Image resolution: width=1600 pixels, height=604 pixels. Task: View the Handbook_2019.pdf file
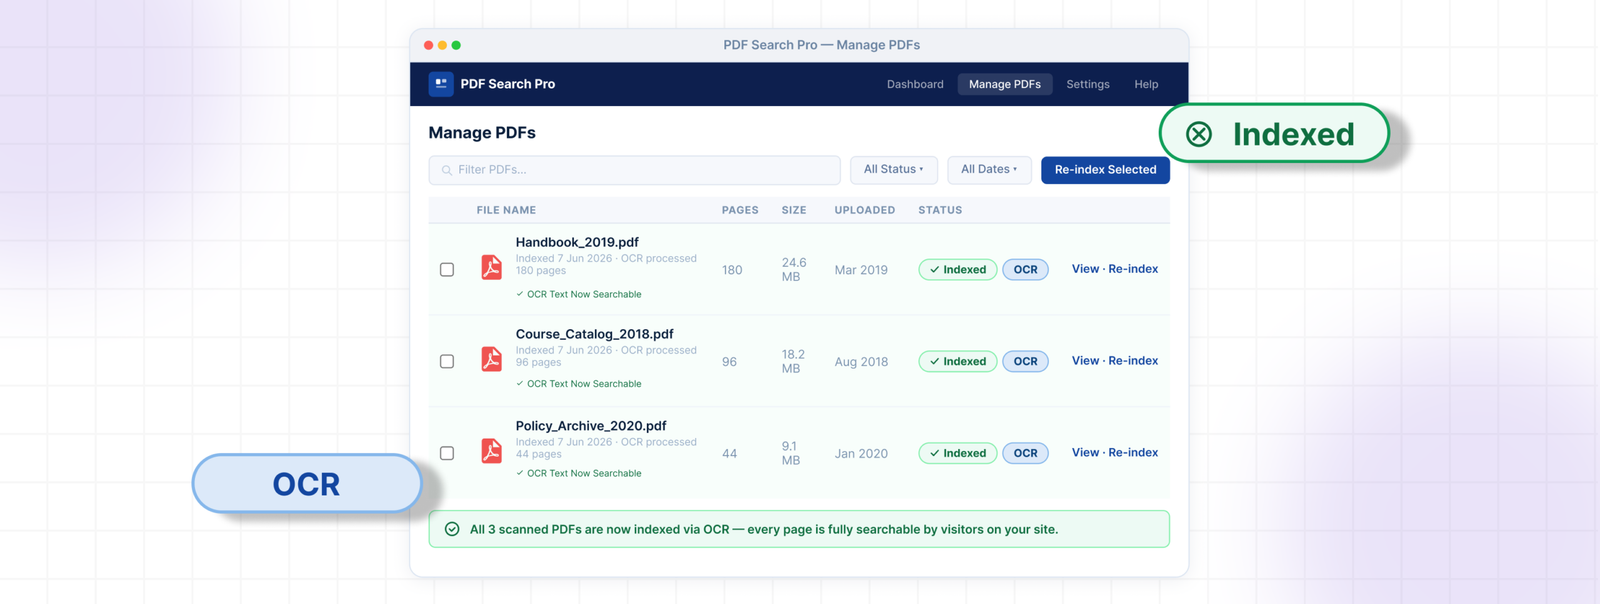coord(1085,269)
